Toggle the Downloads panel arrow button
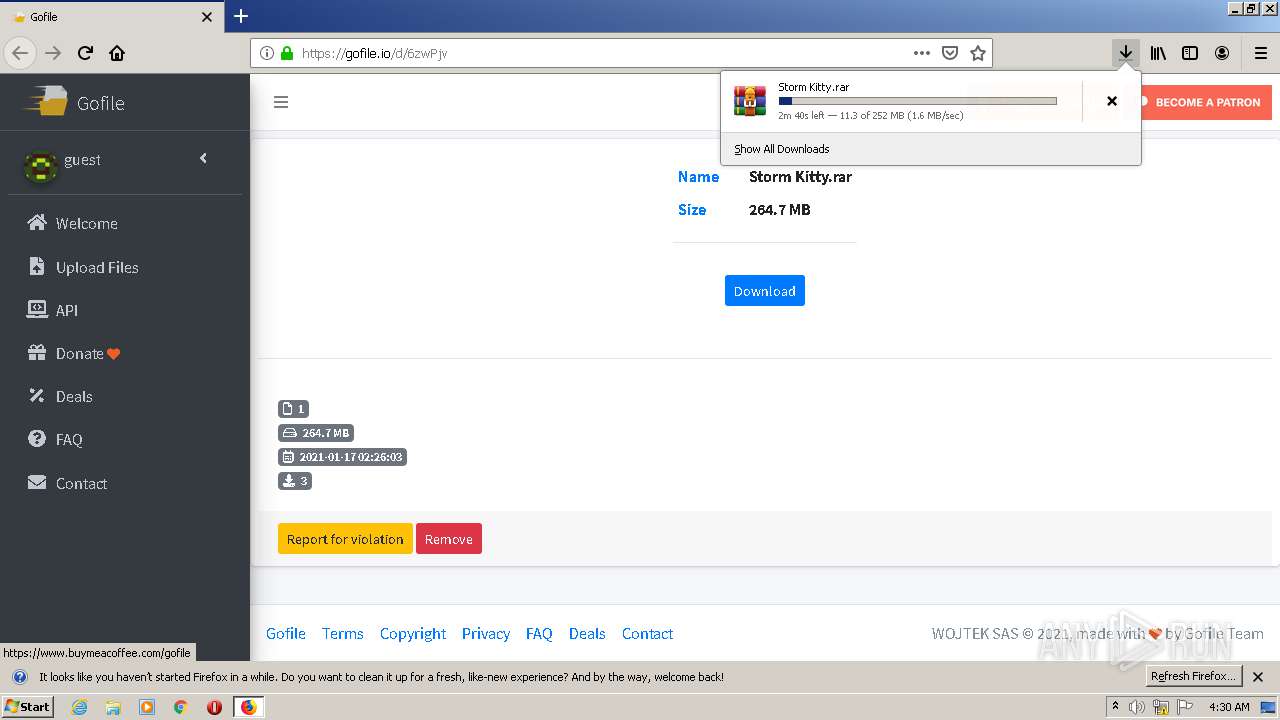Image resolution: width=1280 pixels, height=720 pixels. coord(1126,53)
